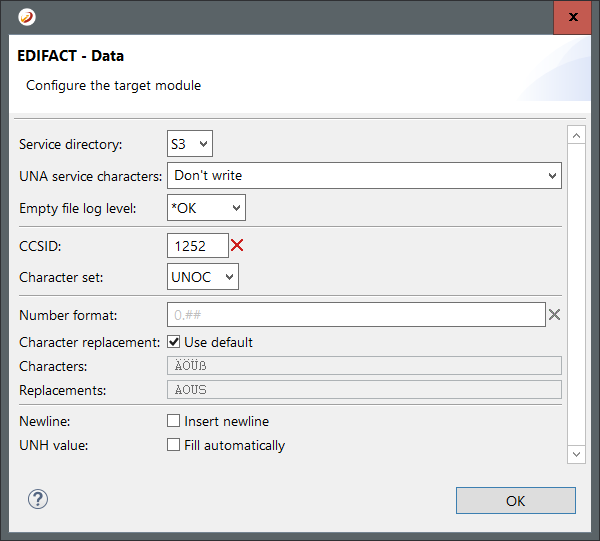Click the Replacements text field

click(363, 390)
